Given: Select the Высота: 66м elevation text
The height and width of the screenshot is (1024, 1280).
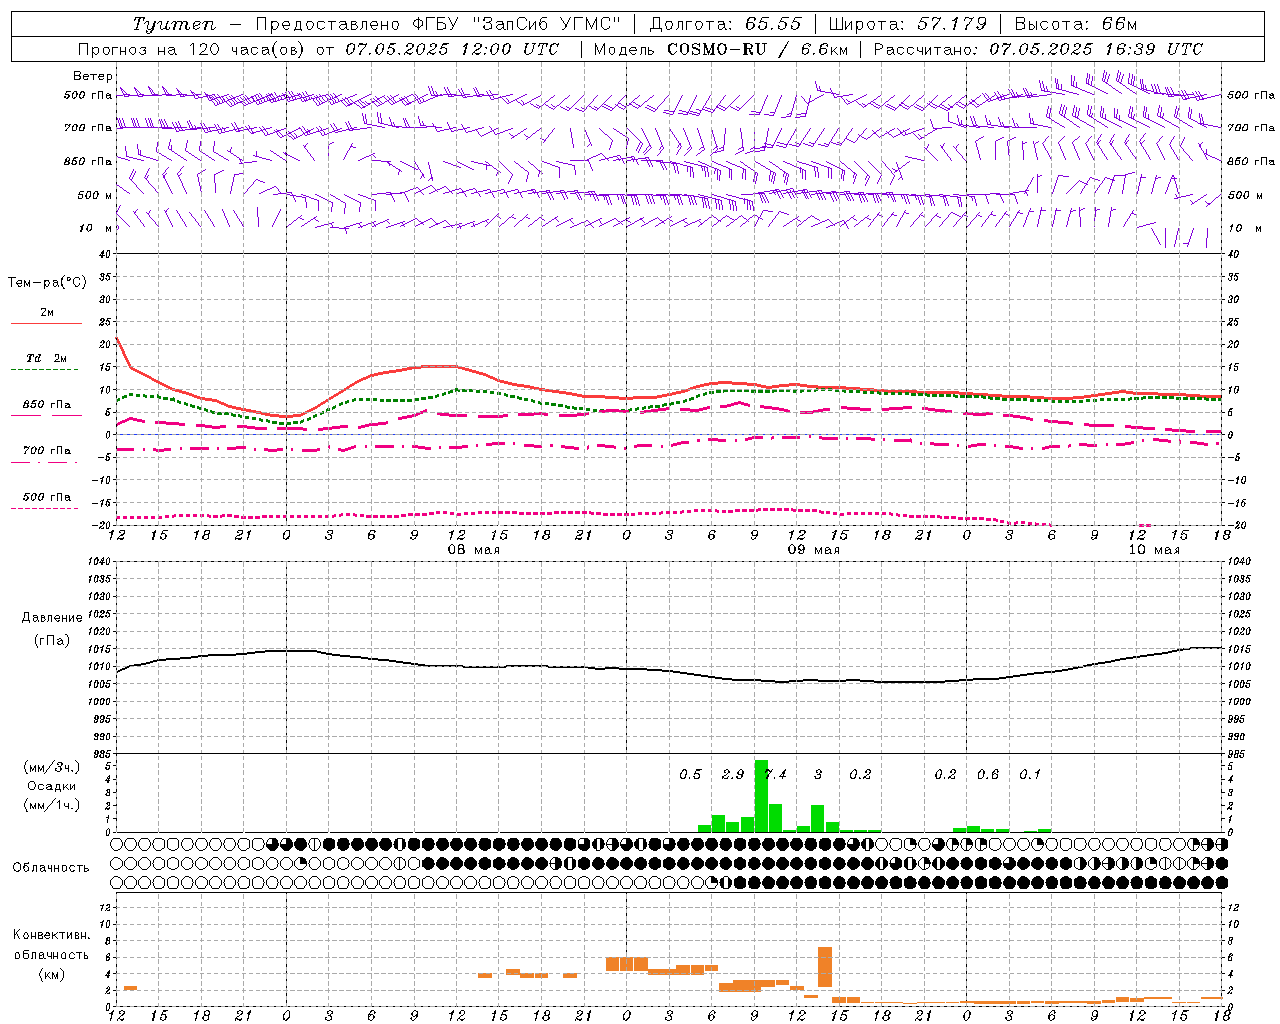Looking at the screenshot, I should 1076,24.
